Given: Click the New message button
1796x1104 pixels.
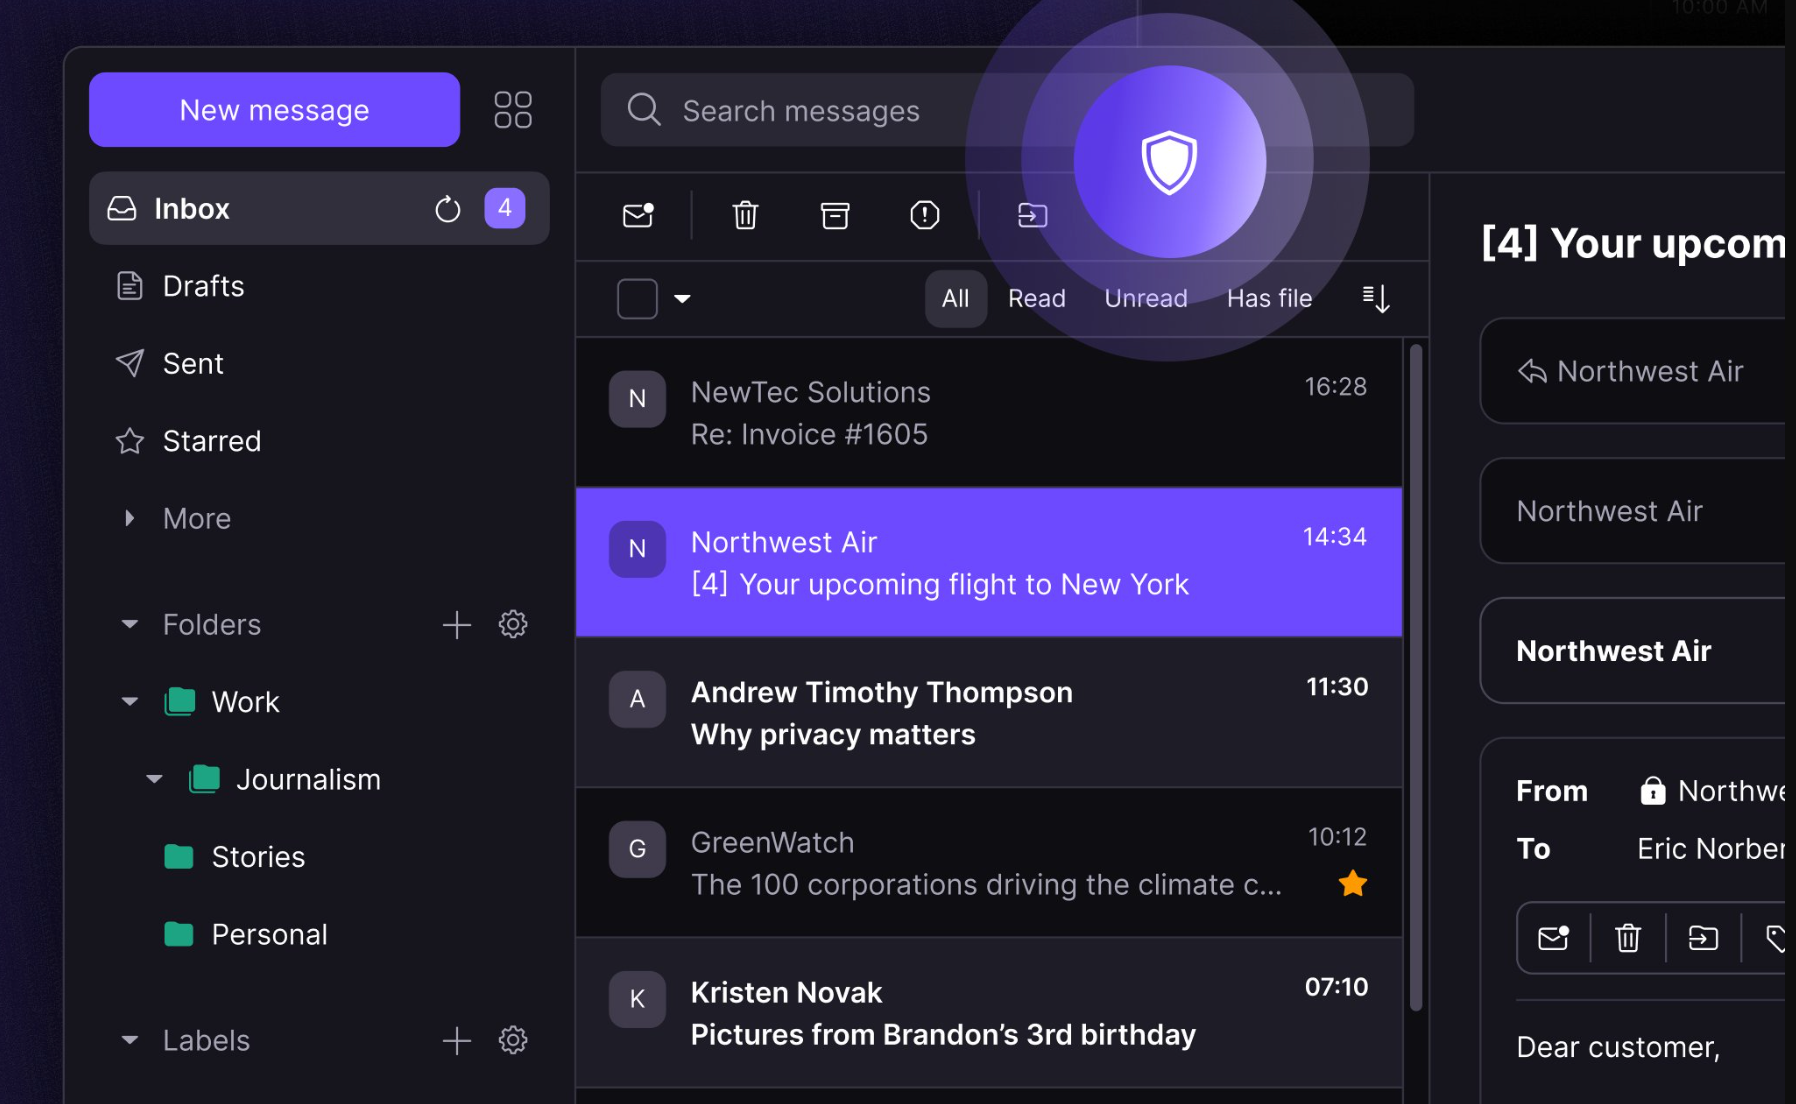Looking at the screenshot, I should click(x=274, y=110).
